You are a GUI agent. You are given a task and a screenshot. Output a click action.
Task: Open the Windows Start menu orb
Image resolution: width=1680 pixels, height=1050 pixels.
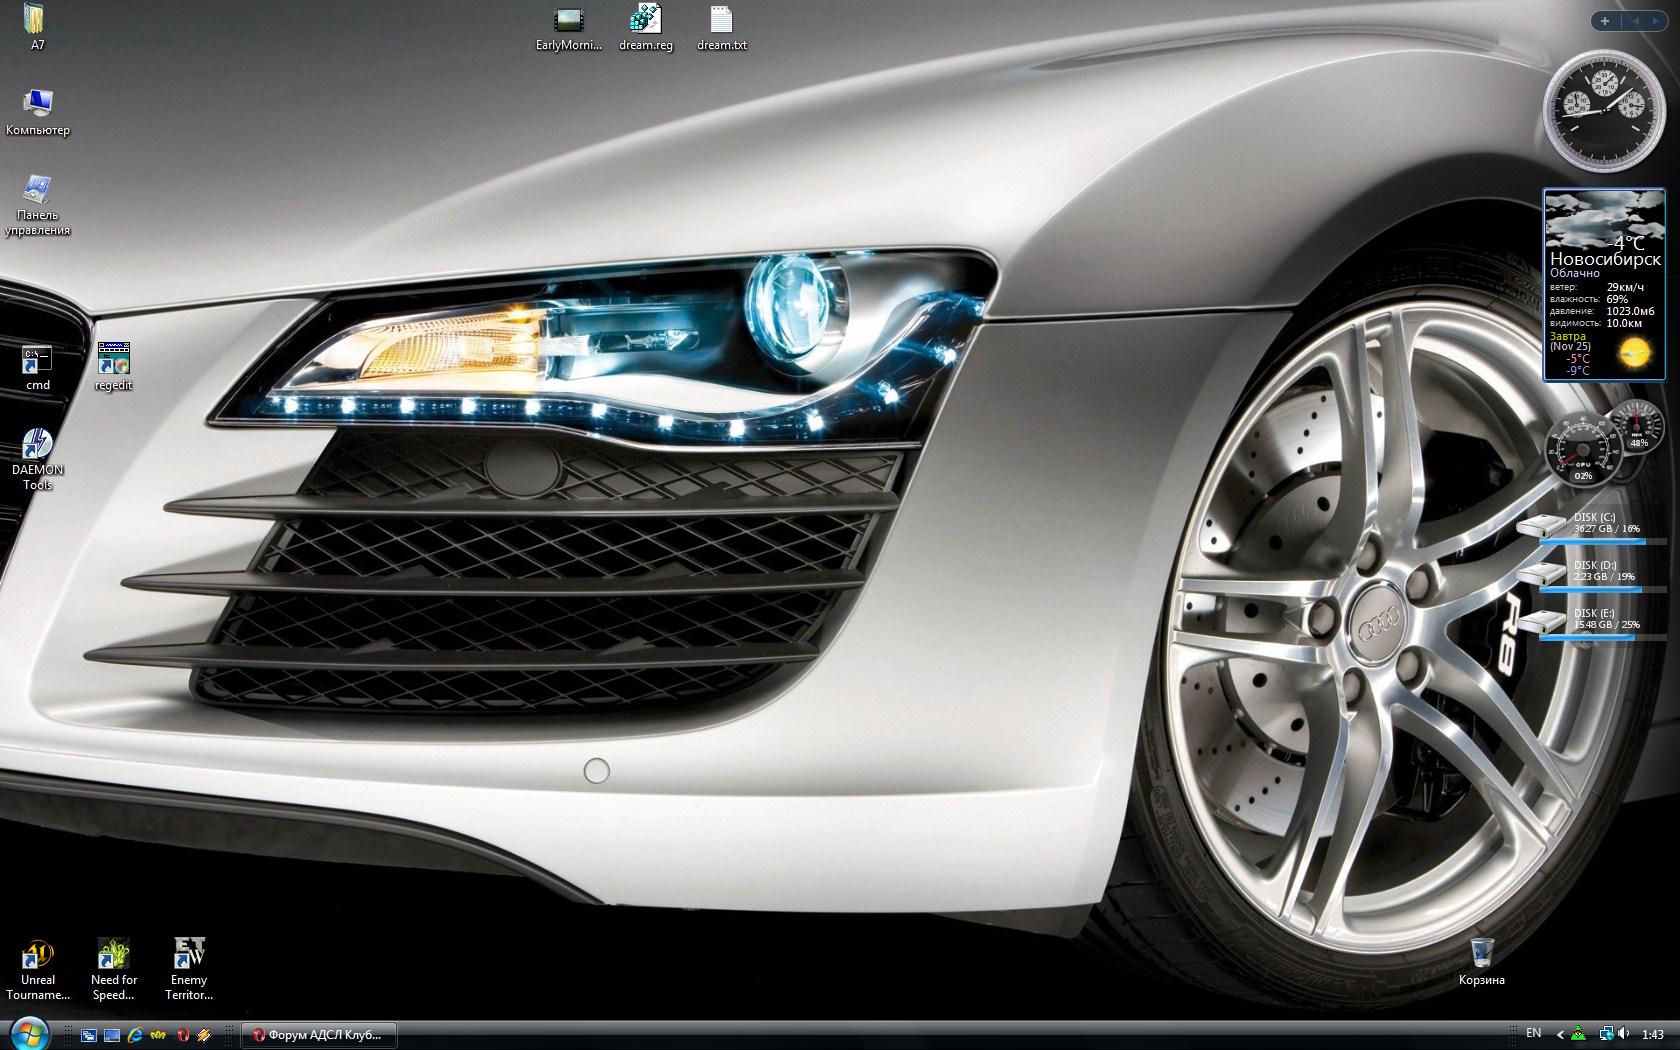(30, 1033)
